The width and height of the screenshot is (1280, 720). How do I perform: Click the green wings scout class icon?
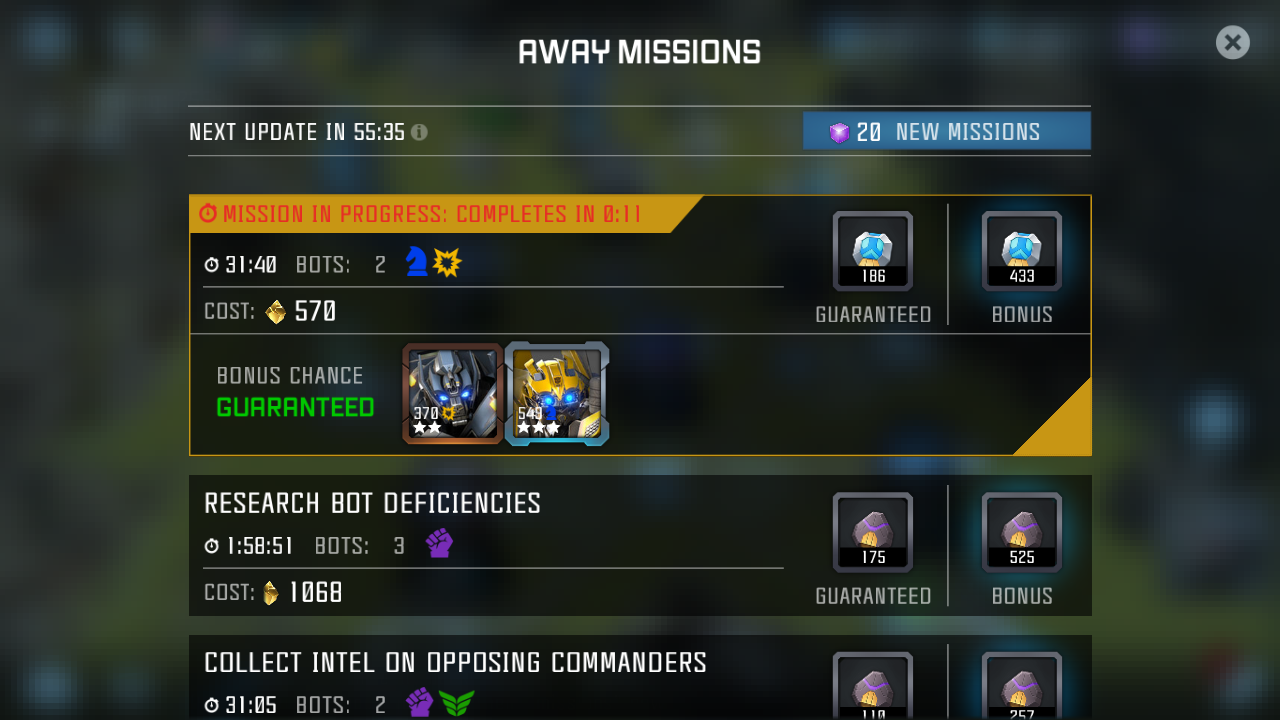(x=457, y=703)
